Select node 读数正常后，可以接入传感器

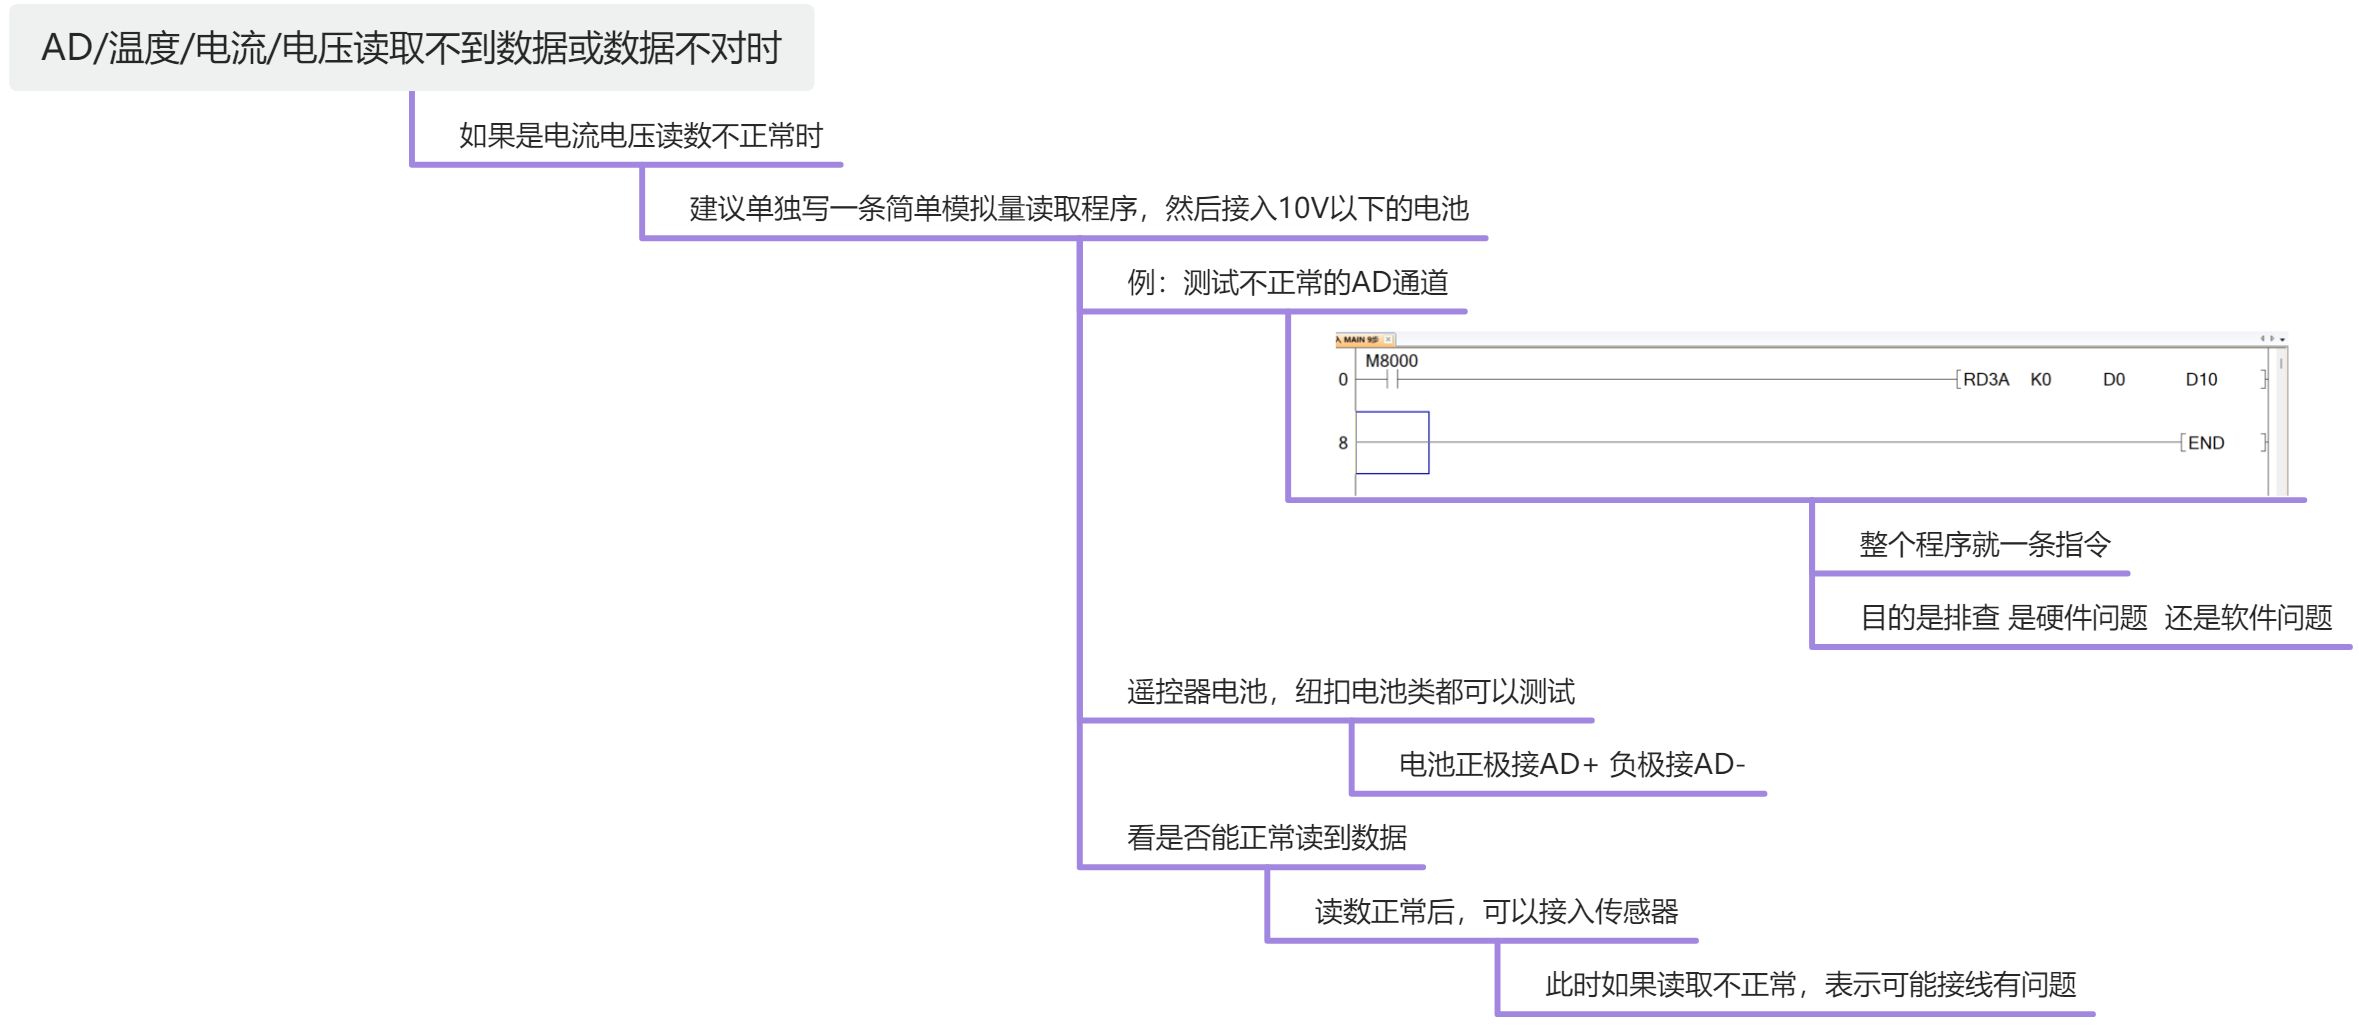point(1496,911)
